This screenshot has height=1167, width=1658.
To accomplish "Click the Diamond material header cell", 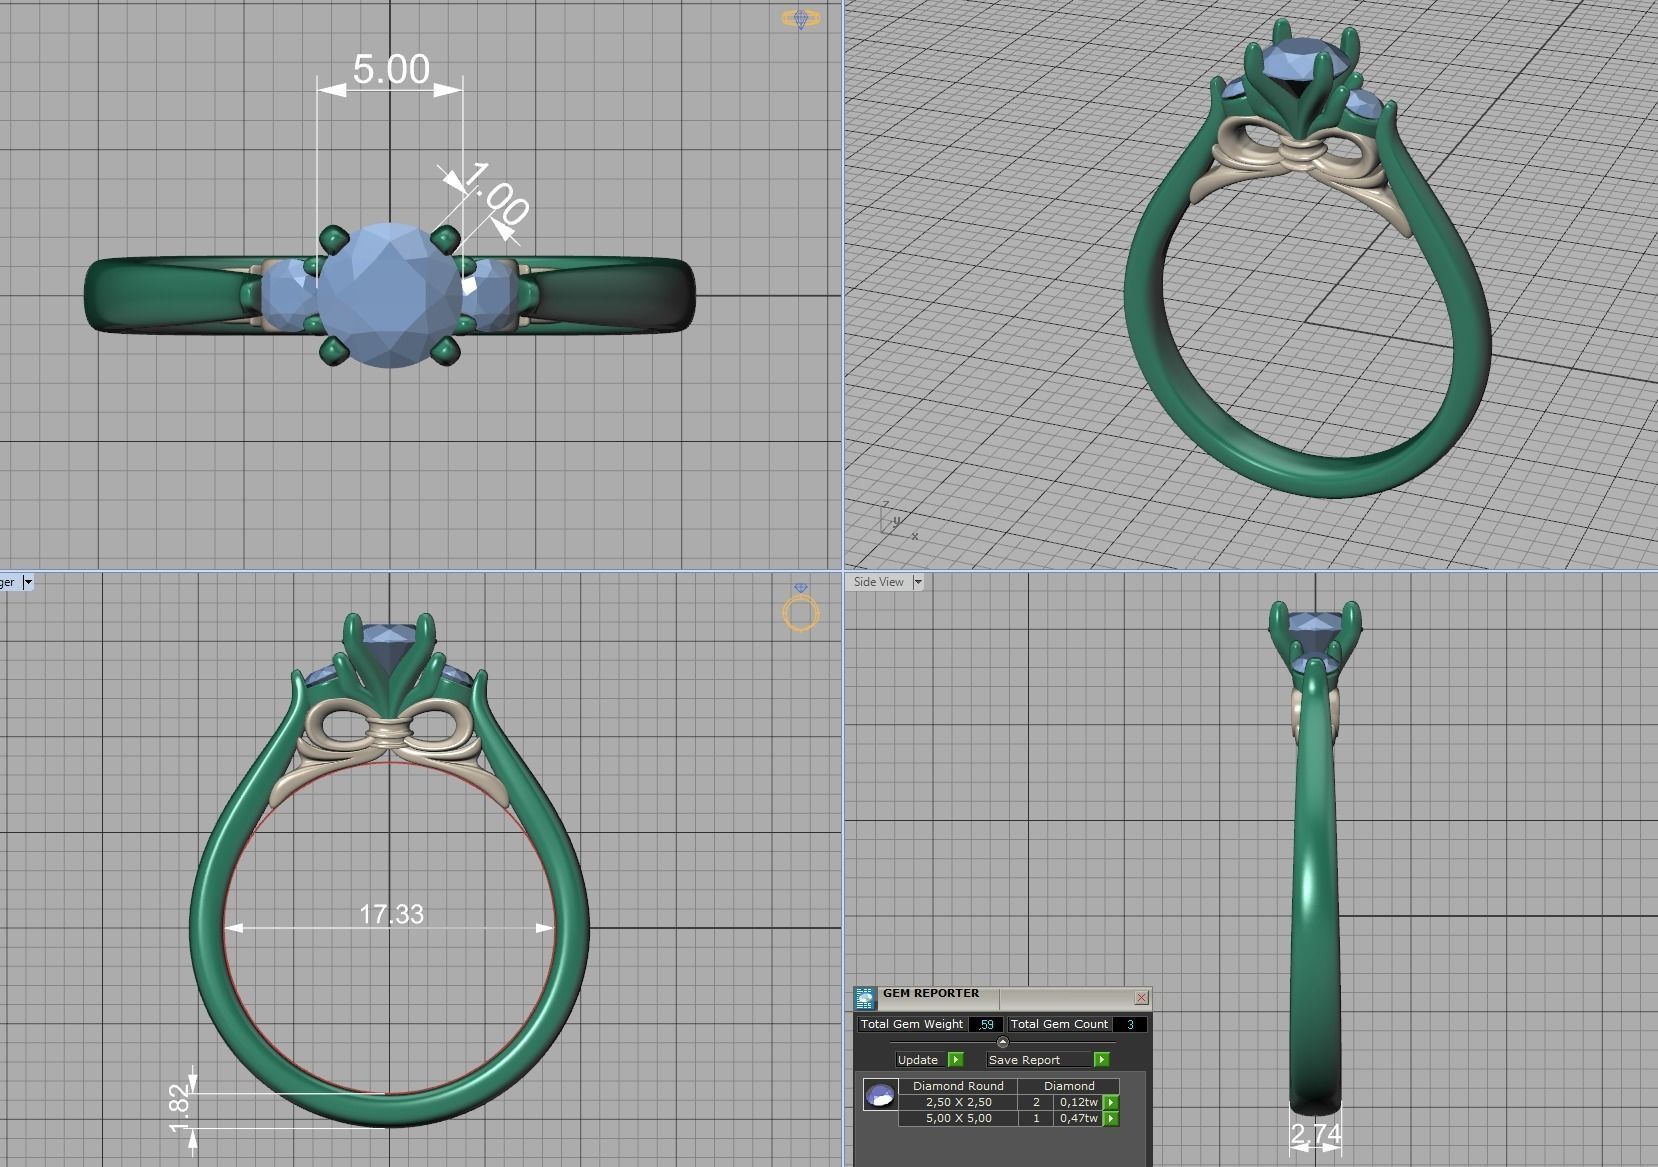I will (x=1069, y=1086).
